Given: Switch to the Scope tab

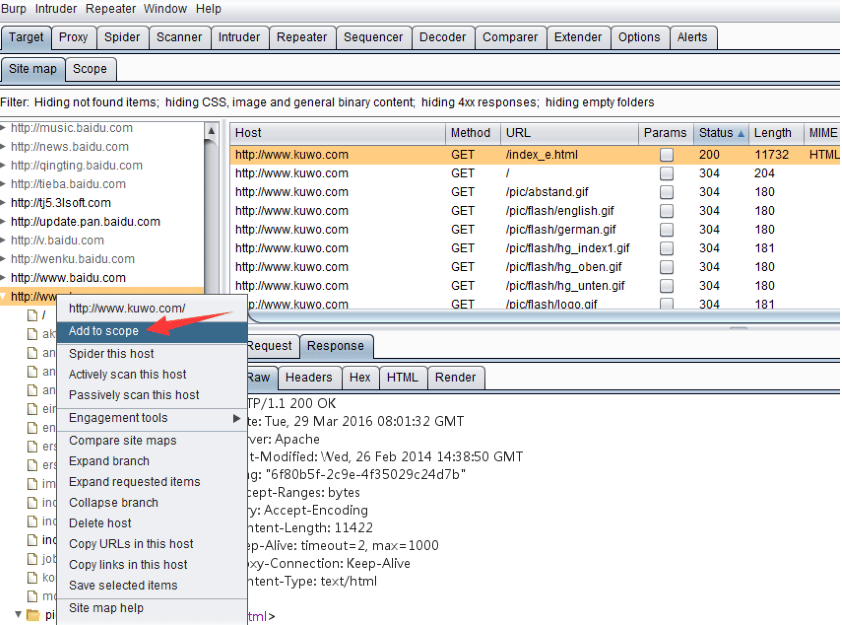Looking at the screenshot, I should point(90,69).
